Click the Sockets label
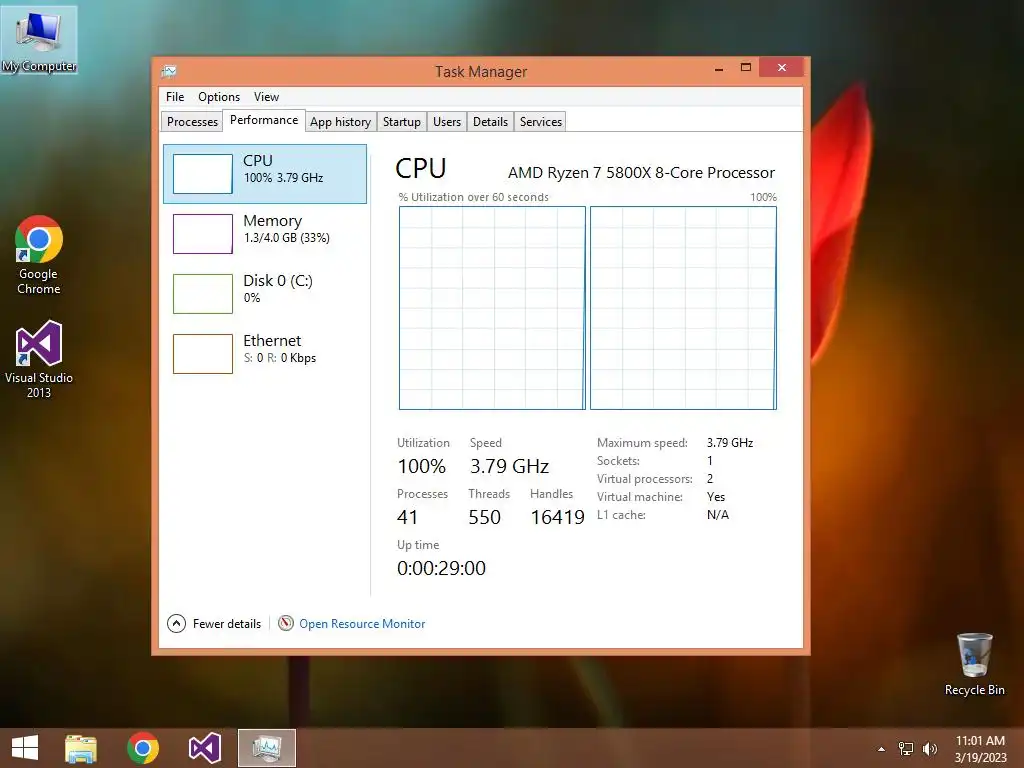The image size is (1024, 768). 618,461
